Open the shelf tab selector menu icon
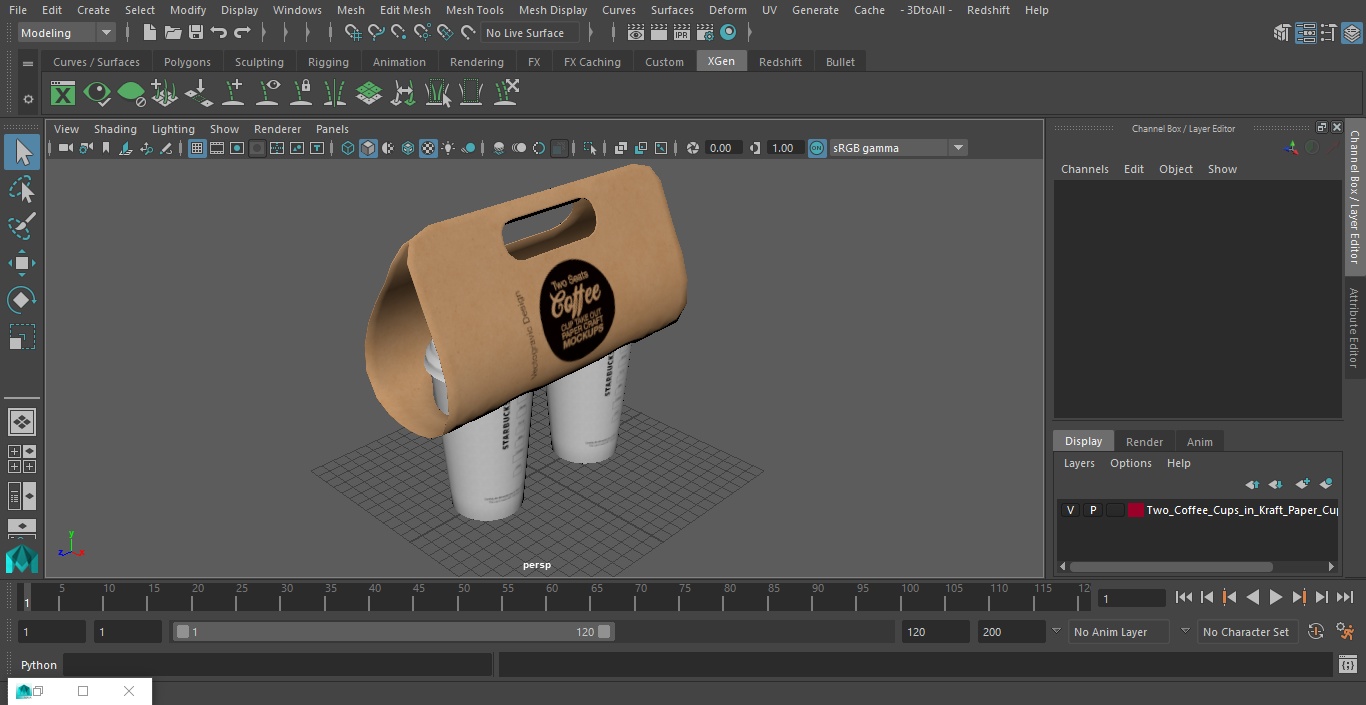Viewport: 1366px width, 705px height. tap(28, 63)
